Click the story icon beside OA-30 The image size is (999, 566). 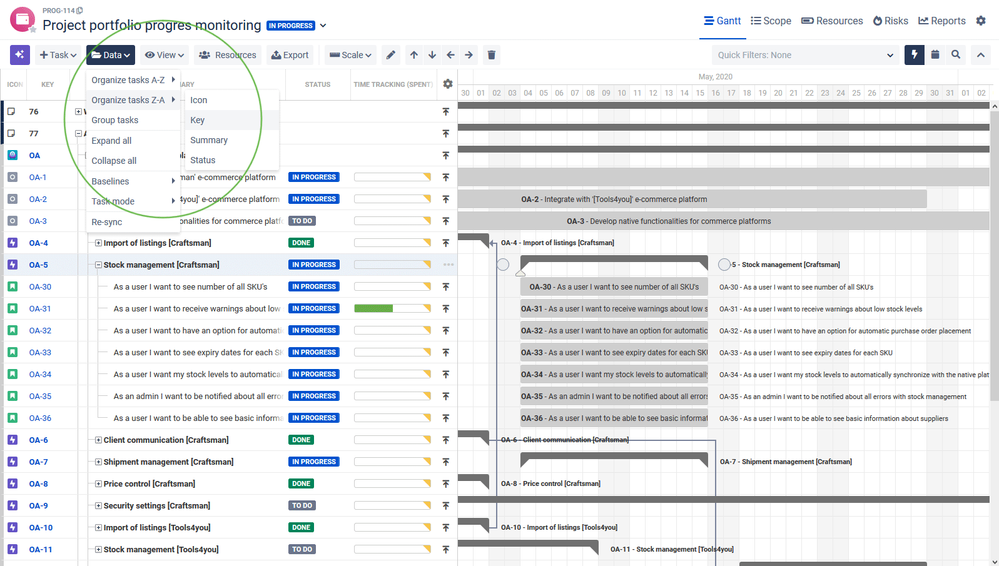12,287
